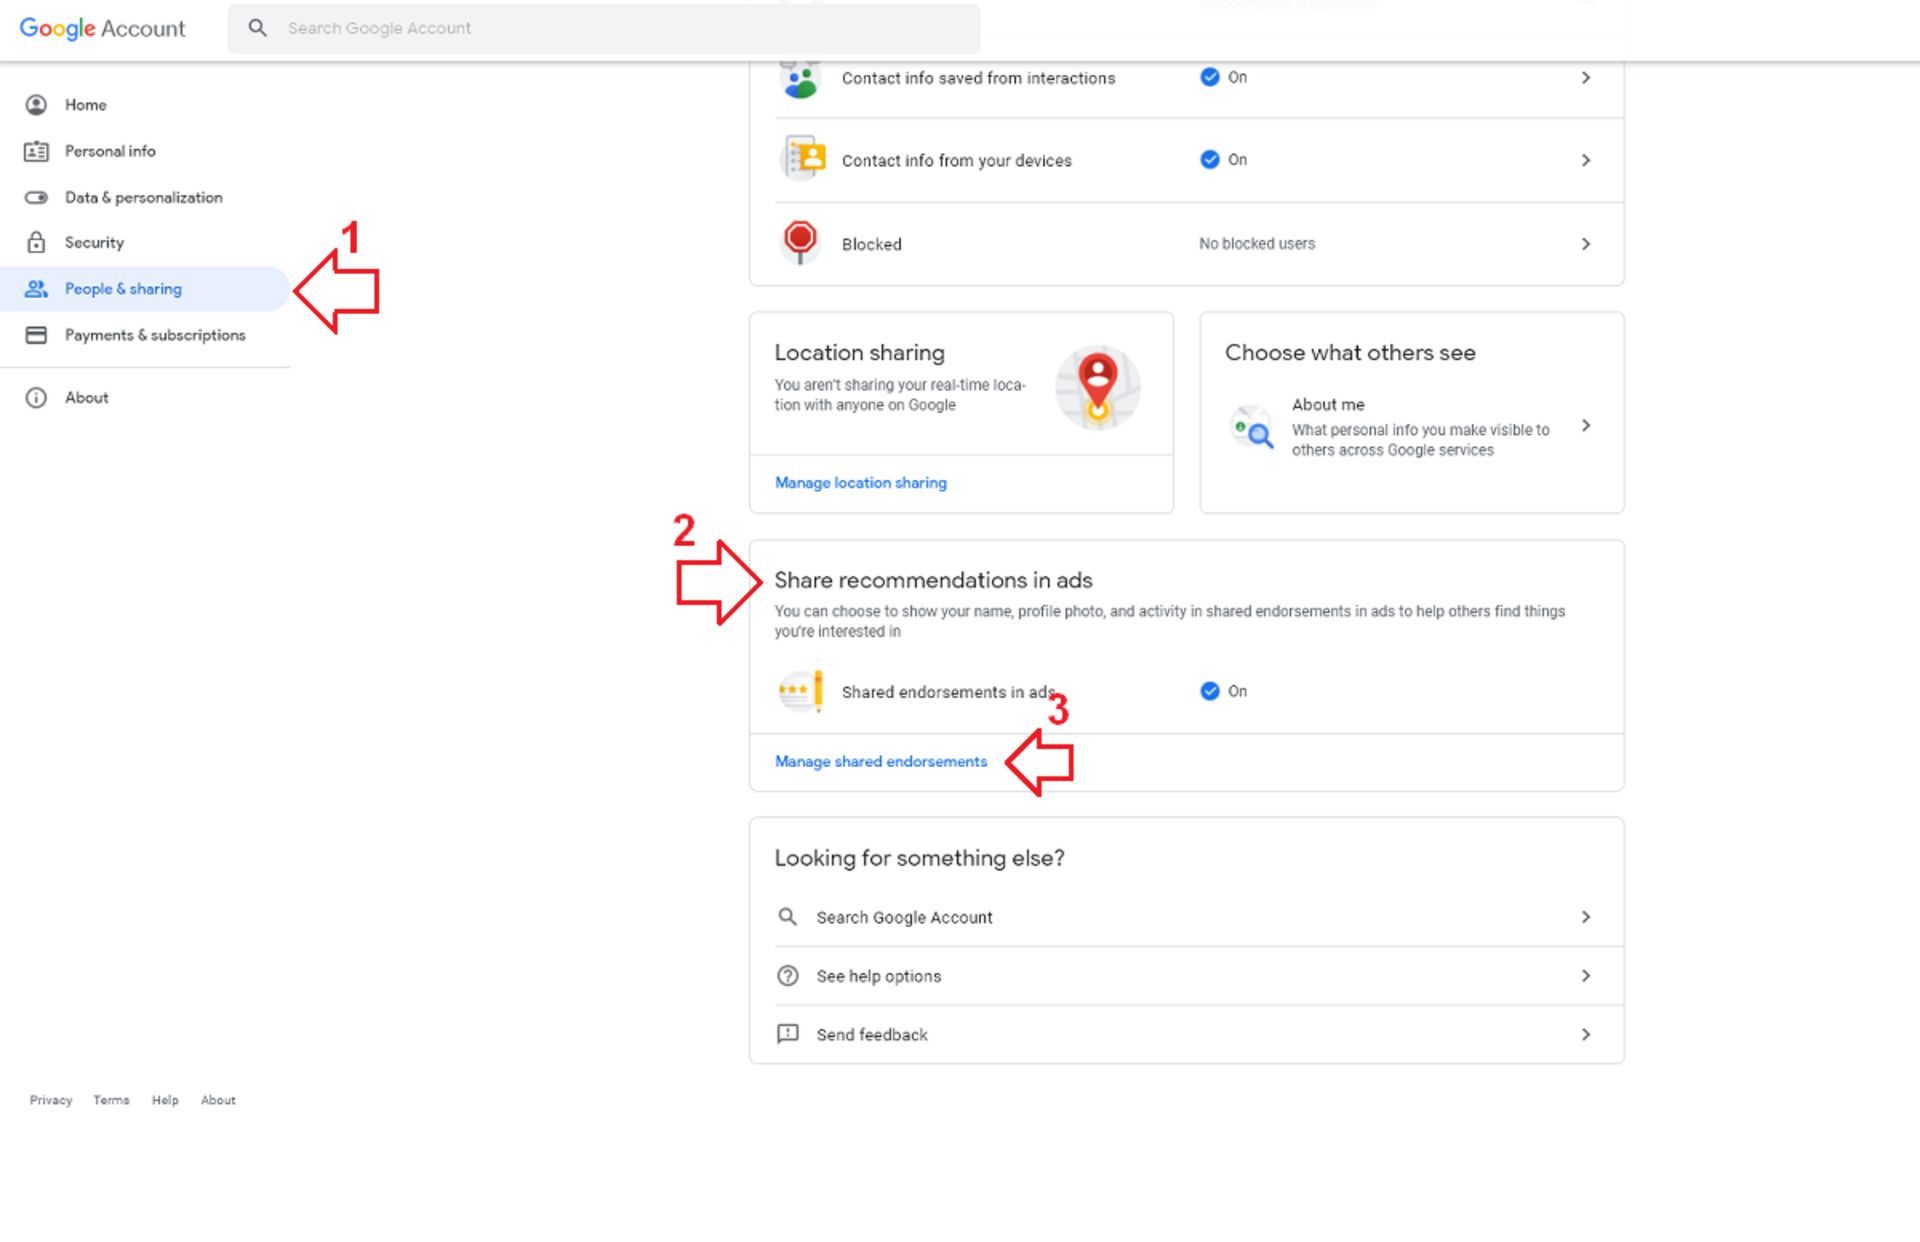This screenshot has height=1242, width=1920.
Task: Click the See help options question icon
Action: [x=788, y=976]
